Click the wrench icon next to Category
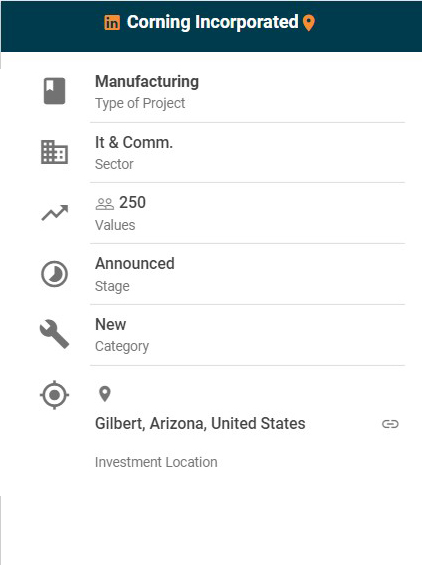The width and height of the screenshot is (422, 565). point(54,334)
